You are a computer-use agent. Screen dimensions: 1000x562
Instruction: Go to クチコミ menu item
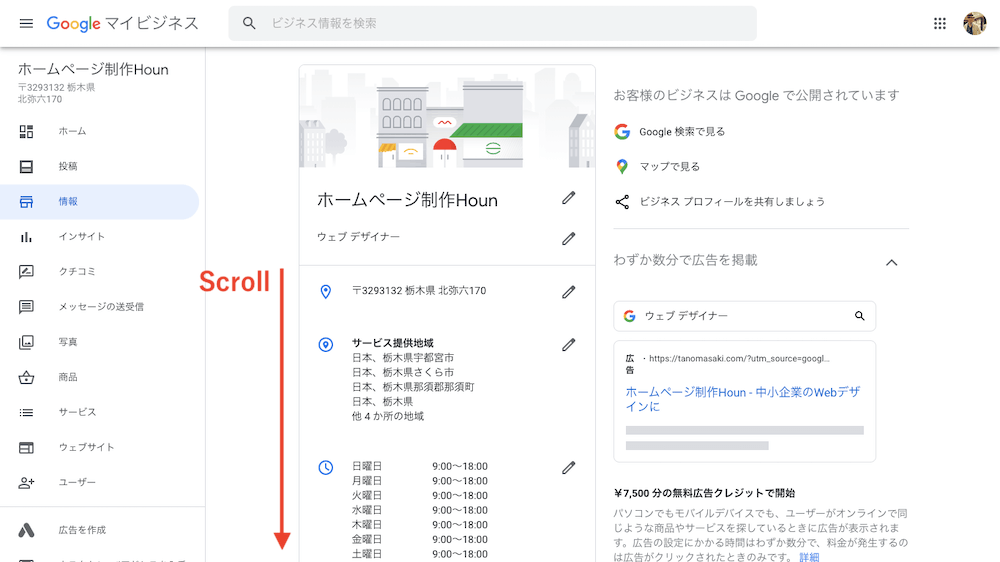click(77, 272)
